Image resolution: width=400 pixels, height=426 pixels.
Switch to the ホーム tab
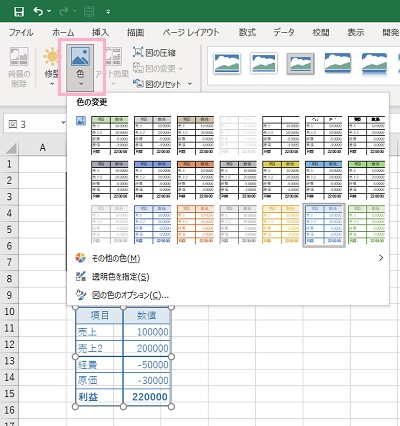click(x=63, y=32)
